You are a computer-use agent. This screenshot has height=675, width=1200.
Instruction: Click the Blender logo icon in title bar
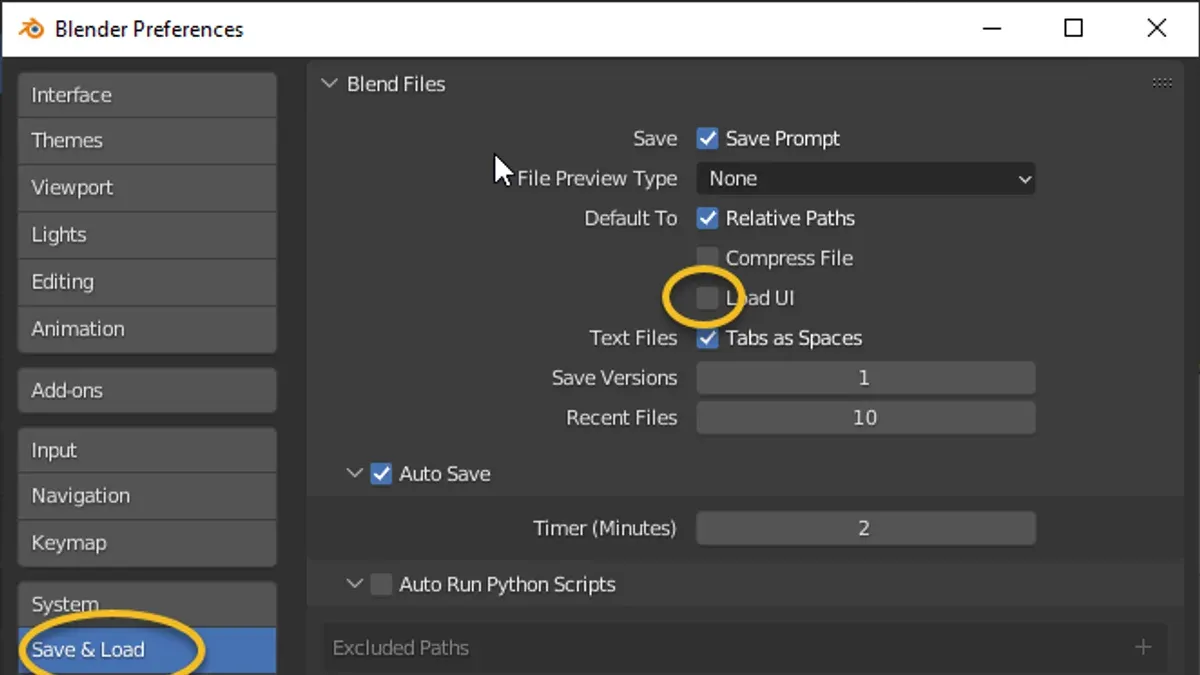[31, 28]
